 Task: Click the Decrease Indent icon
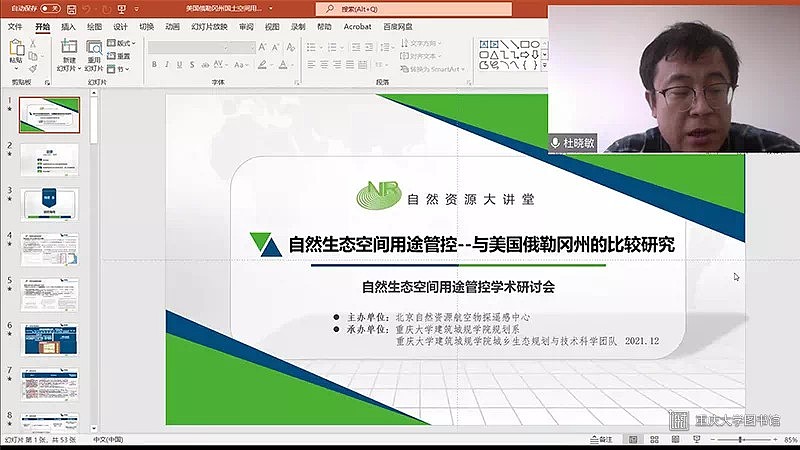tap(356, 47)
